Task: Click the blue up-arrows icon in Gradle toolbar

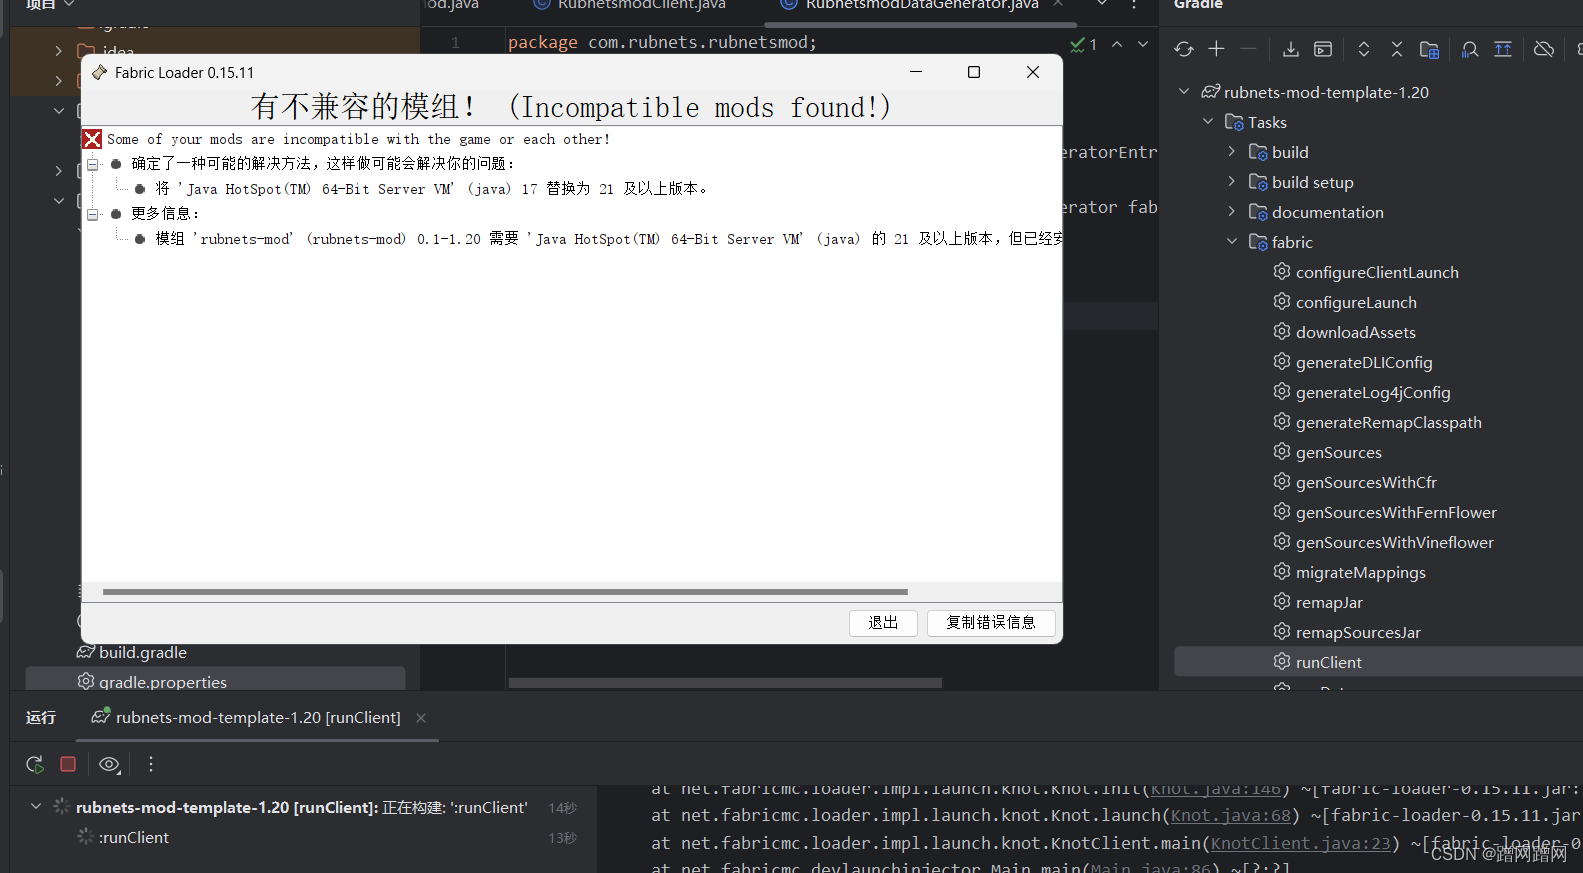Action: click(x=1503, y=49)
